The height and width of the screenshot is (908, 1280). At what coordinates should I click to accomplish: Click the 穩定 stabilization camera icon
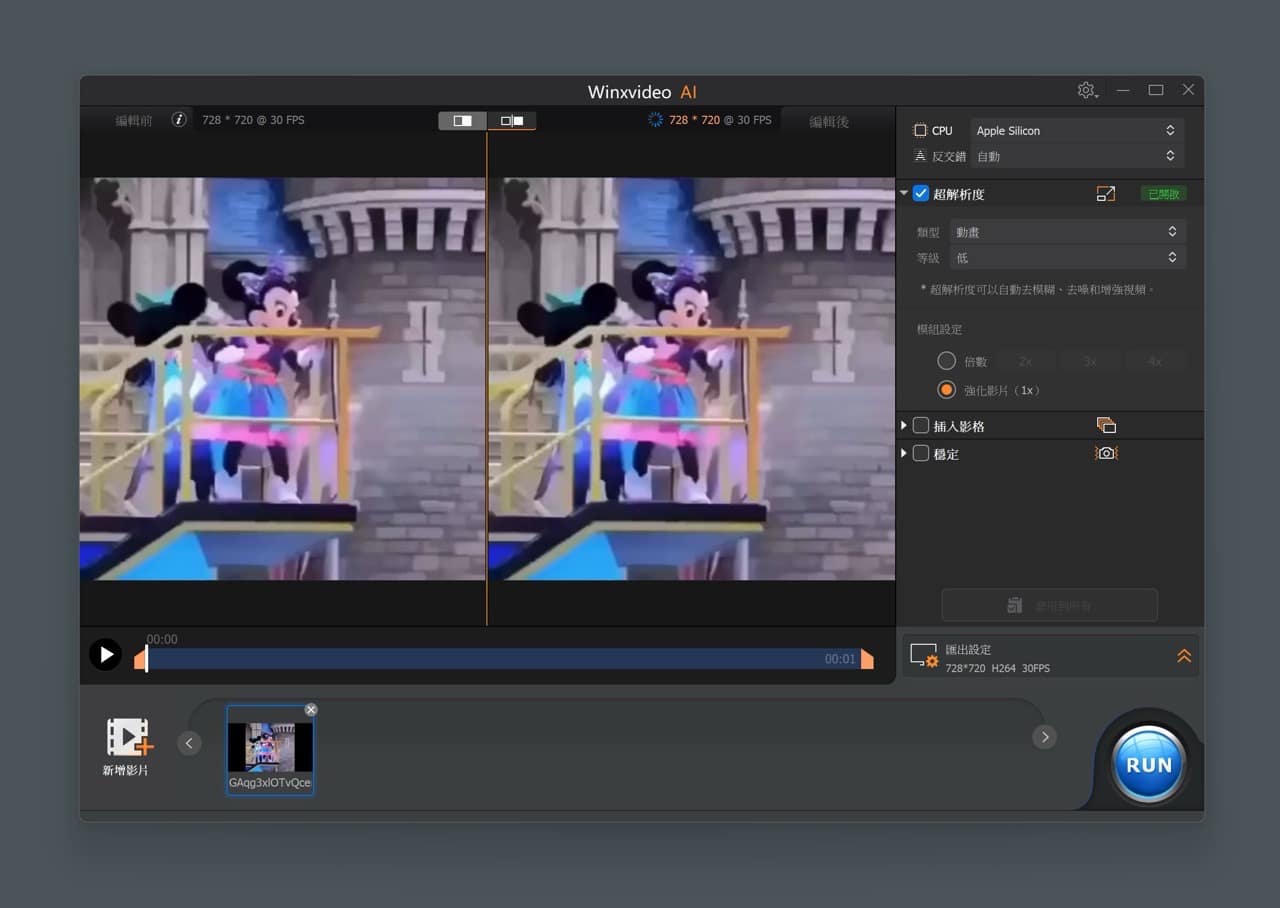coord(1106,453)
